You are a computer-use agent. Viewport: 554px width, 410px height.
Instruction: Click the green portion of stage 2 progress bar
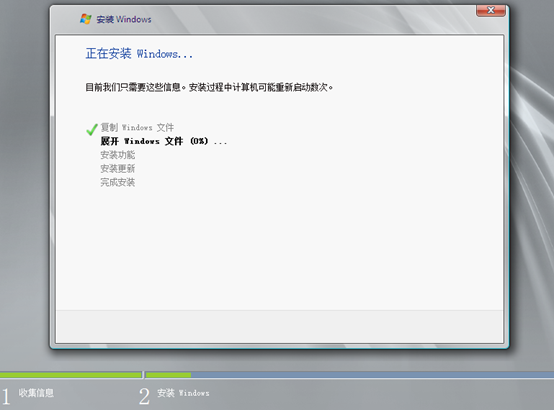pyautogui.click(x=169, y=375)
